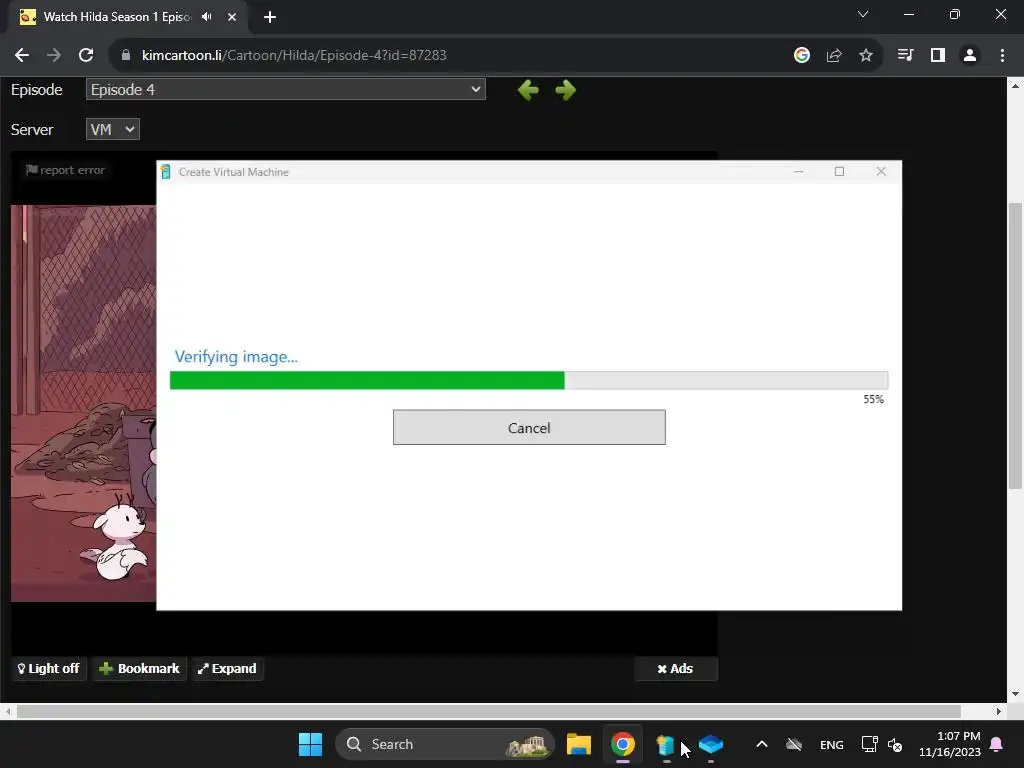Open Chrome tab search chevron
Image resolution: width=1024 pixels, height=768 pixels.
863,14
